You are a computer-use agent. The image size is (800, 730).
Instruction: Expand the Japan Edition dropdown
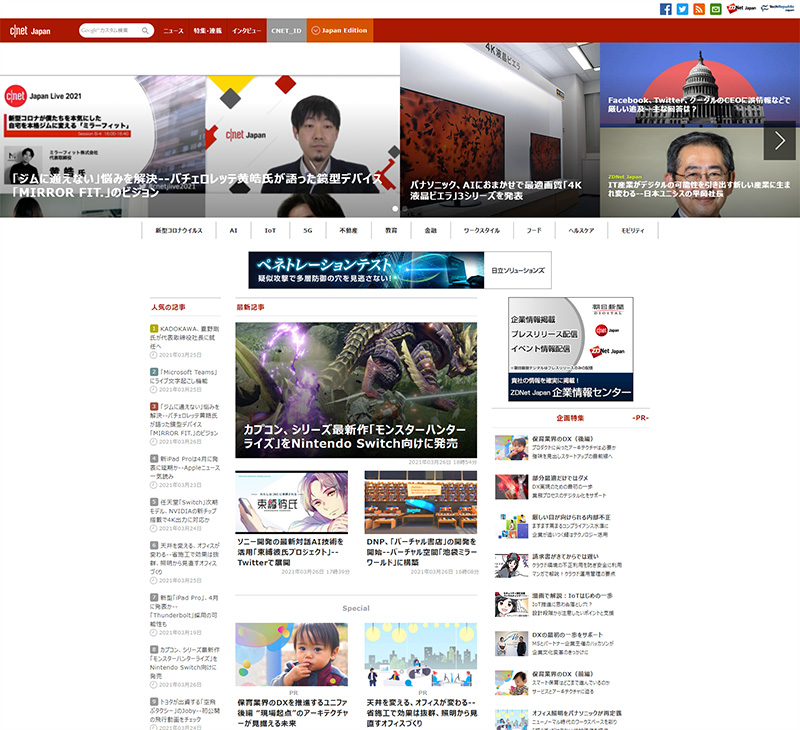[x=340, y=31]
